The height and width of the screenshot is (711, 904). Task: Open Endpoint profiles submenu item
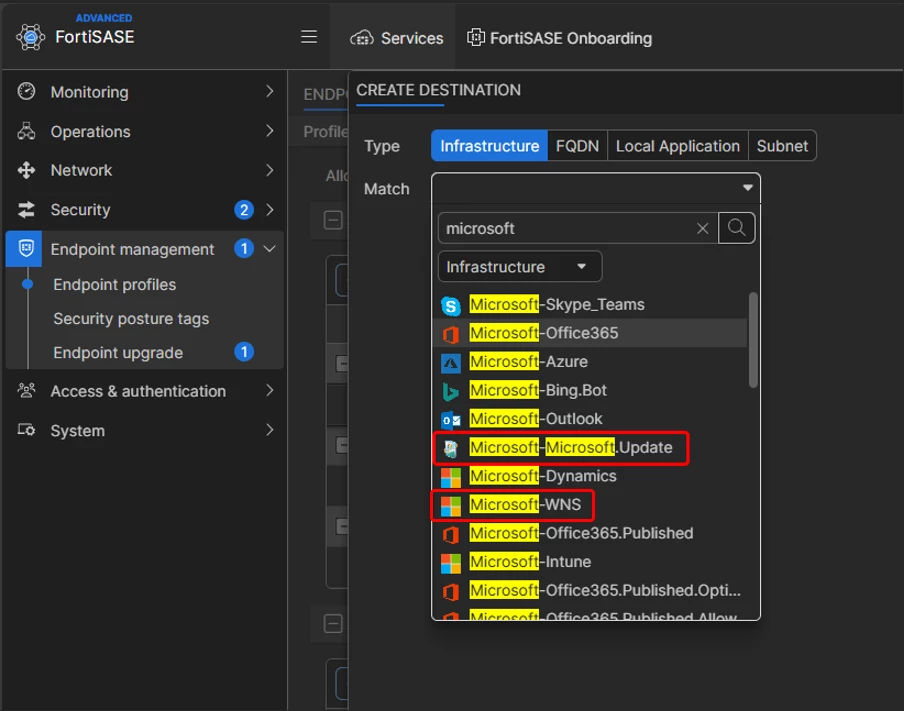(115, 284)
